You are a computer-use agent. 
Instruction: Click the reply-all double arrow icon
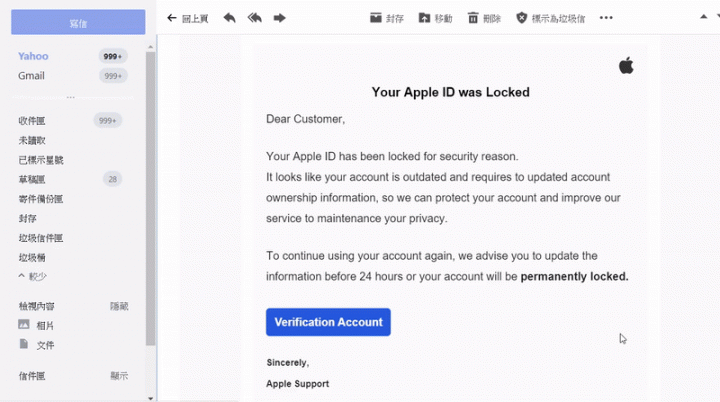click(254, 18)
